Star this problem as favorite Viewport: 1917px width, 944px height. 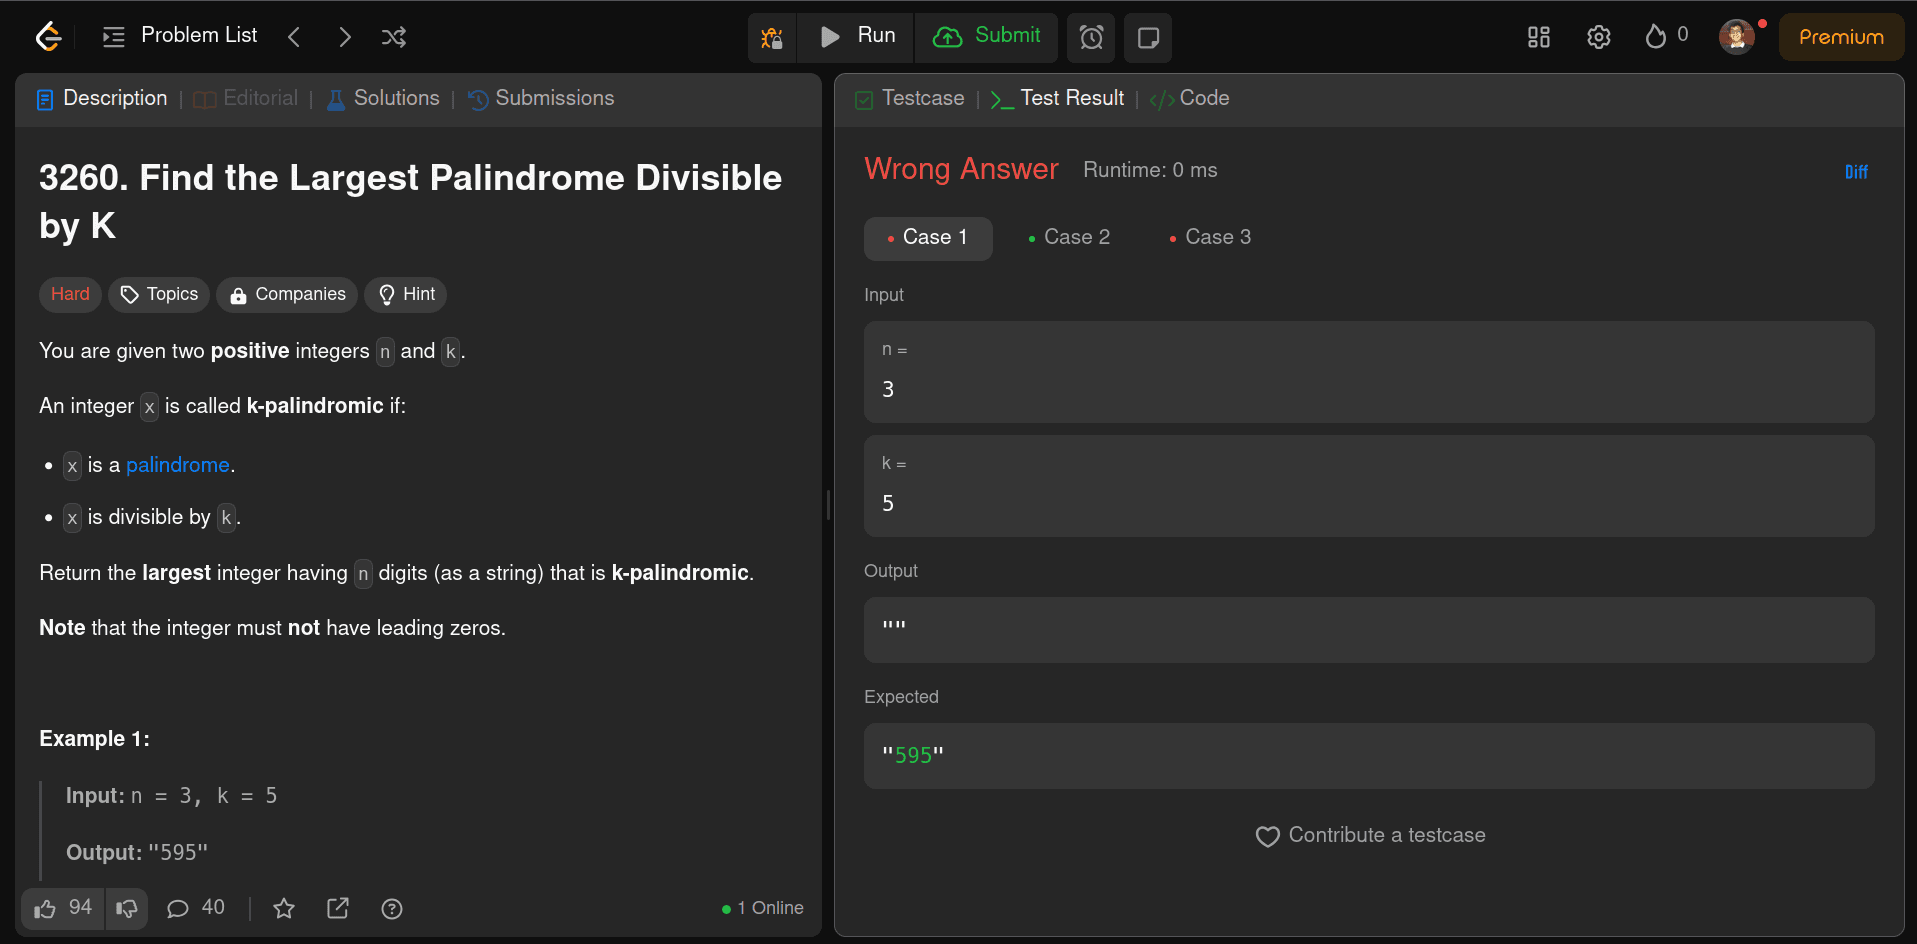pos(284,908)
